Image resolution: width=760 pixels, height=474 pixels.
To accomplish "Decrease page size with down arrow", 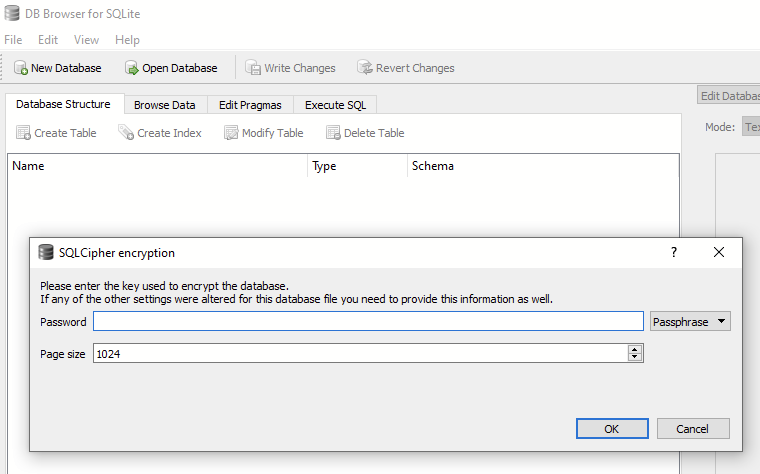I will tap(634, 357).
